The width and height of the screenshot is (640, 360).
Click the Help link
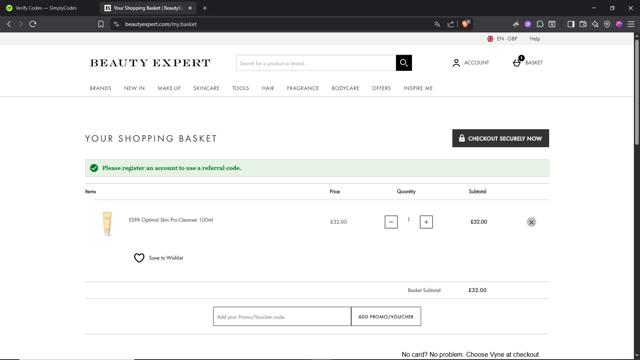pos(535,39)
